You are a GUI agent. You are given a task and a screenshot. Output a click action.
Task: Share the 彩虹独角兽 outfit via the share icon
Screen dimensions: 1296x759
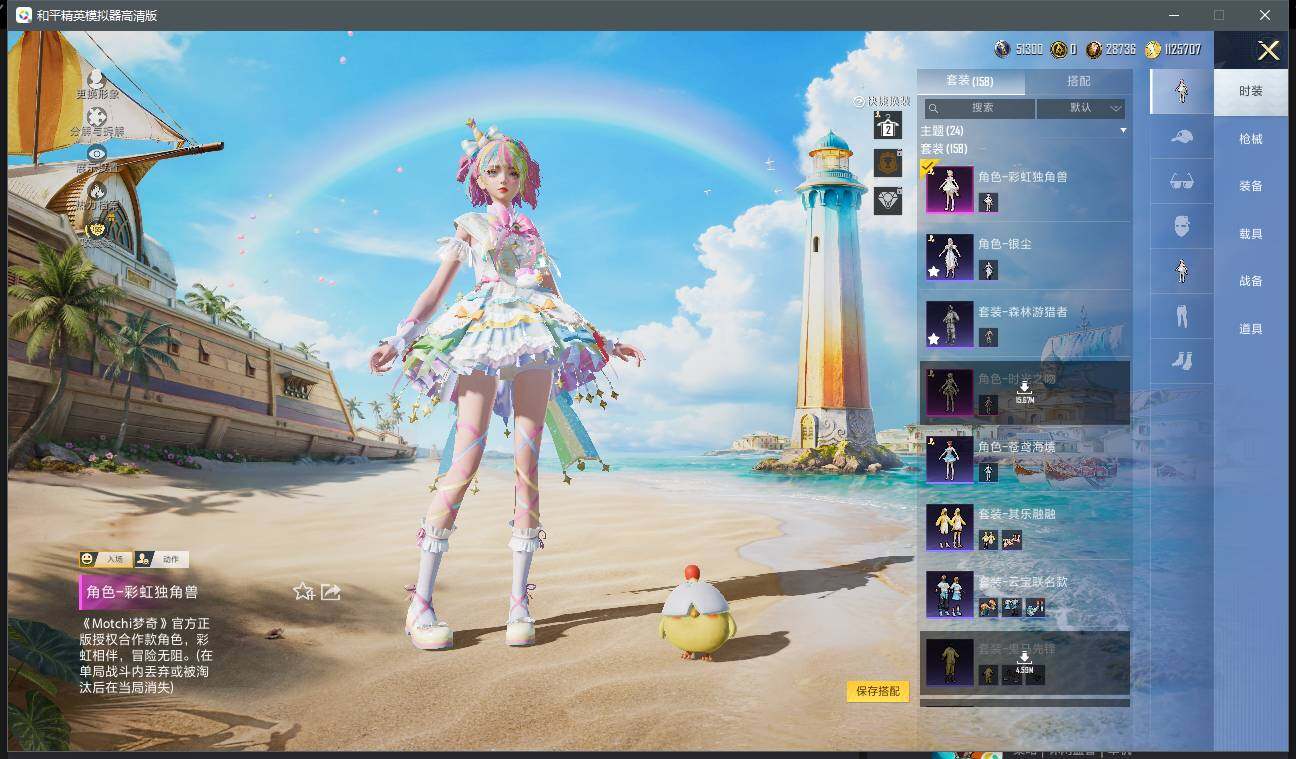point(331,592)
